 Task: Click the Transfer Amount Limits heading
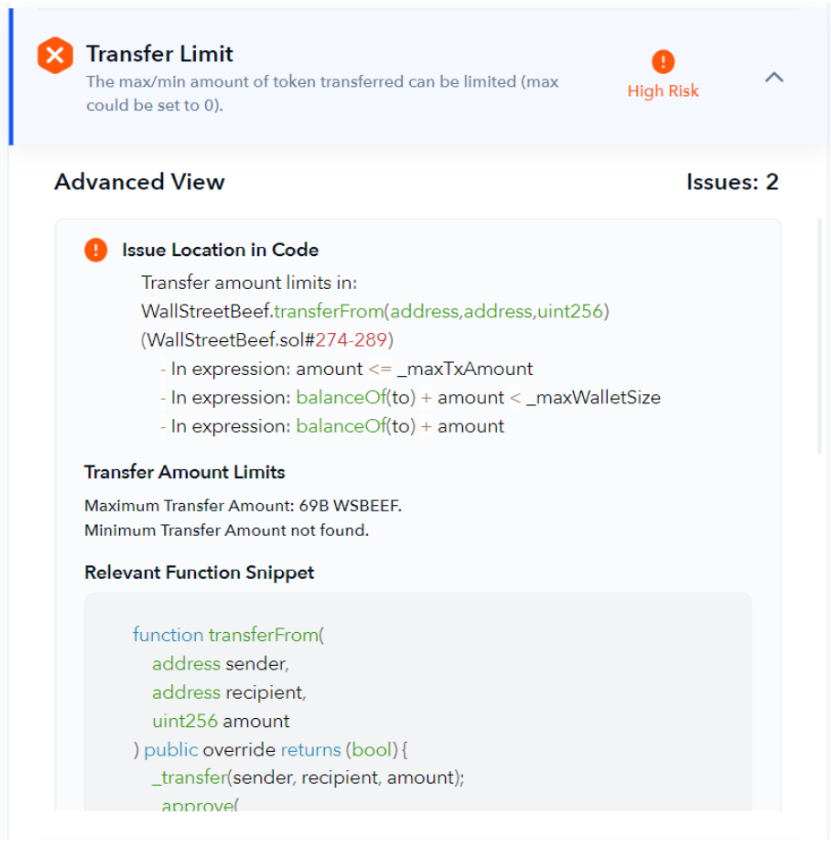[x=184, y=472]
